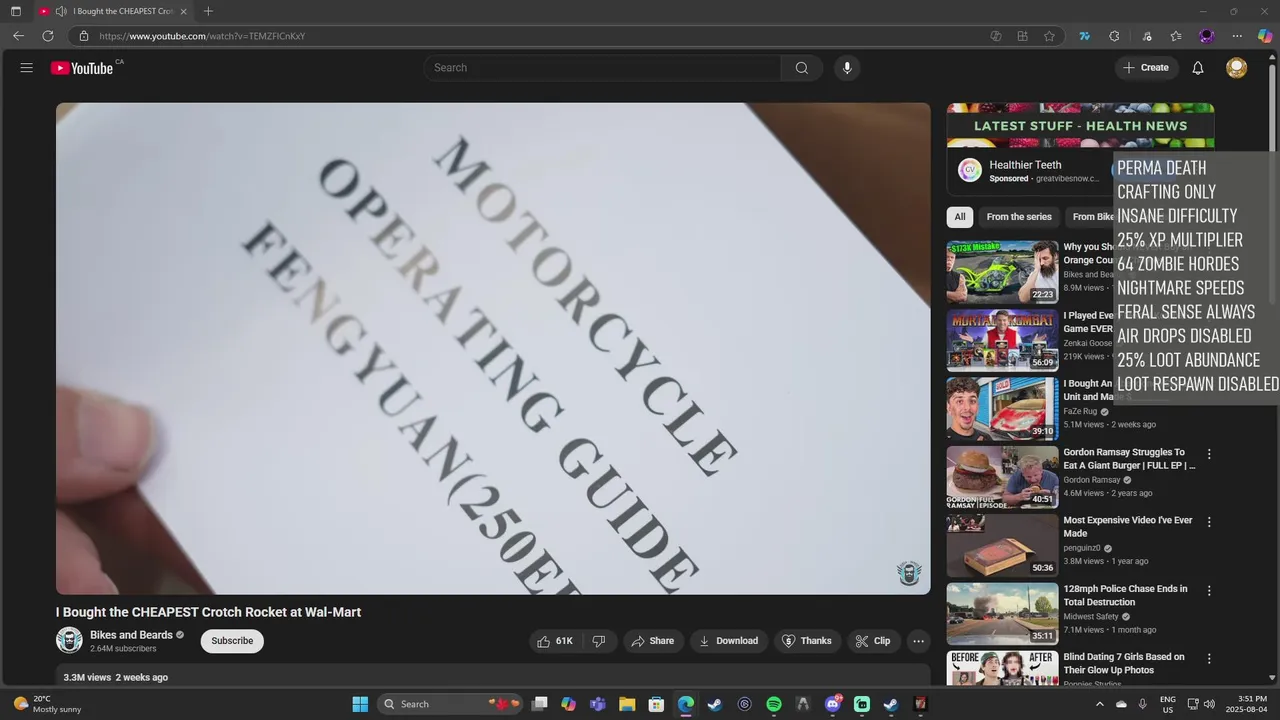The height and width of the screenshot is (720, 1280).
Task: Open more actions menu below the video
Action: pos(918,641)
